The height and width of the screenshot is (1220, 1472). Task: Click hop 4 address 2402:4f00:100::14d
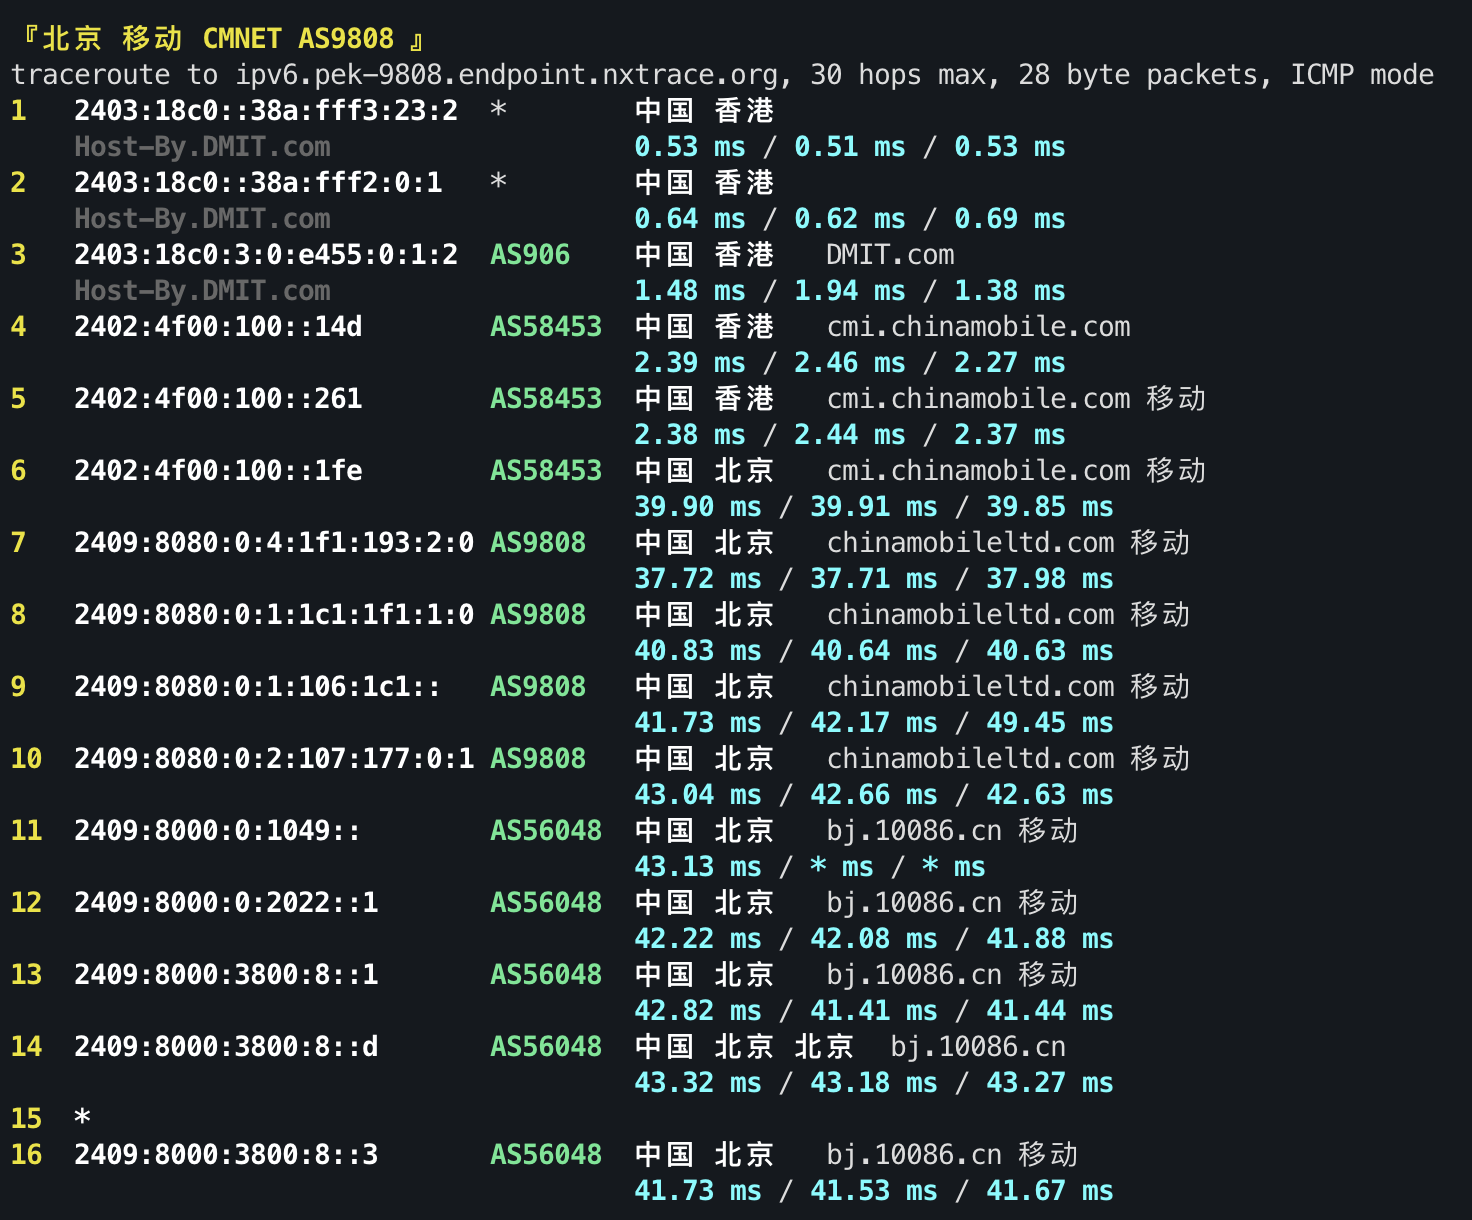pos(218,326)
